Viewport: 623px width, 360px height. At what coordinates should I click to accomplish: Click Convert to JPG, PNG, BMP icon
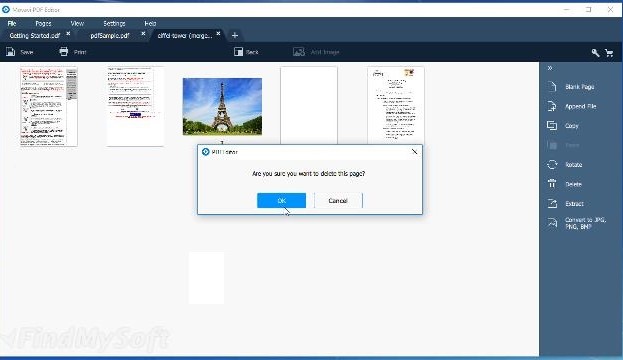[552, 223]
